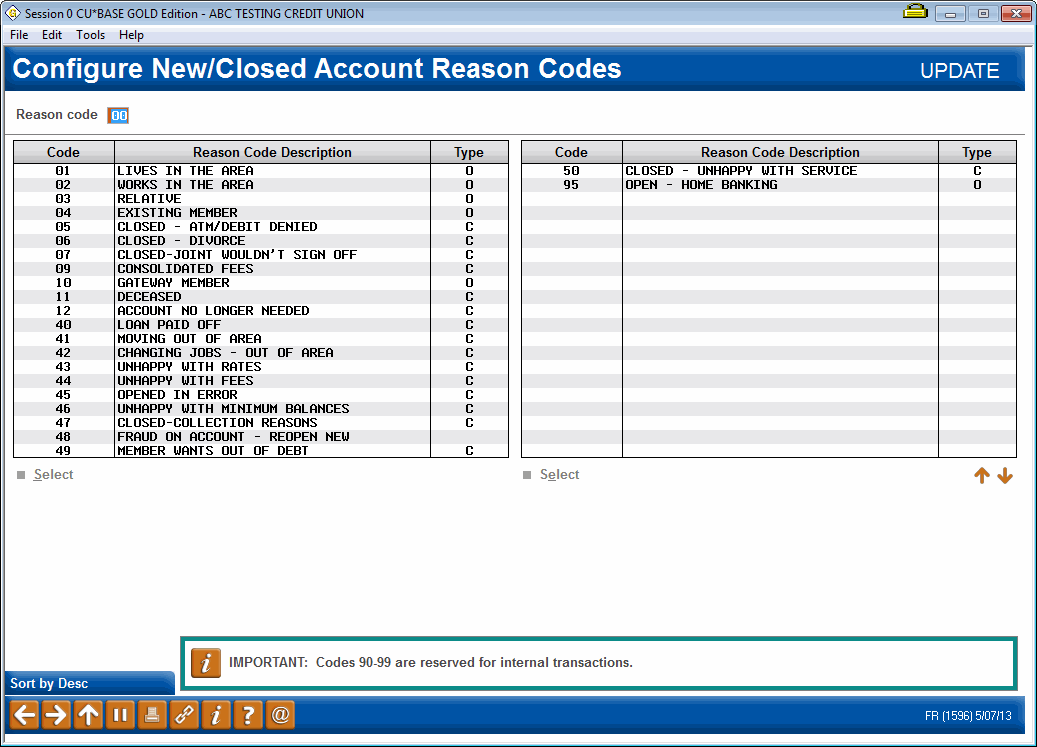Open the File menu
Image resolution: width=1037 pixels, height=747 pixels.
(18, 35)
